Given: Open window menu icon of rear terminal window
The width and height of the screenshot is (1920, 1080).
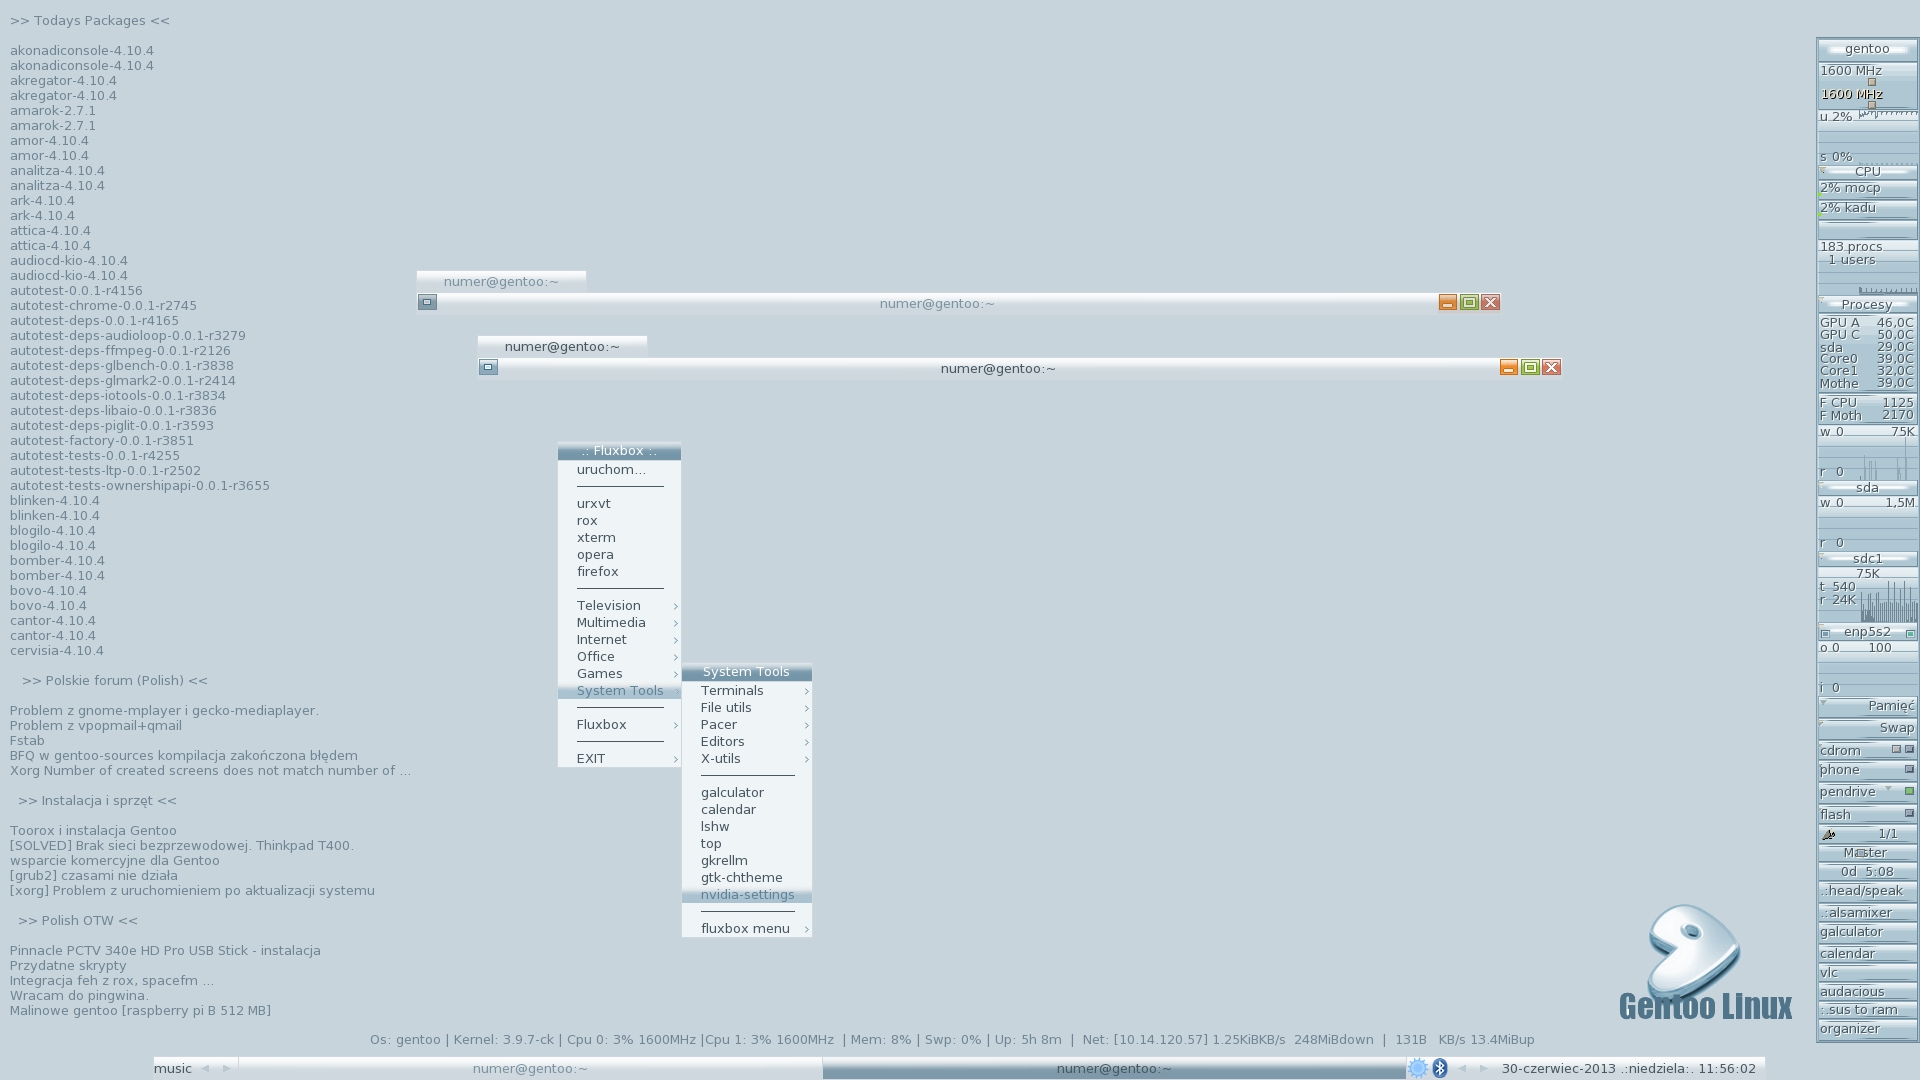Looking at the screenshot, I should [427, 302].
